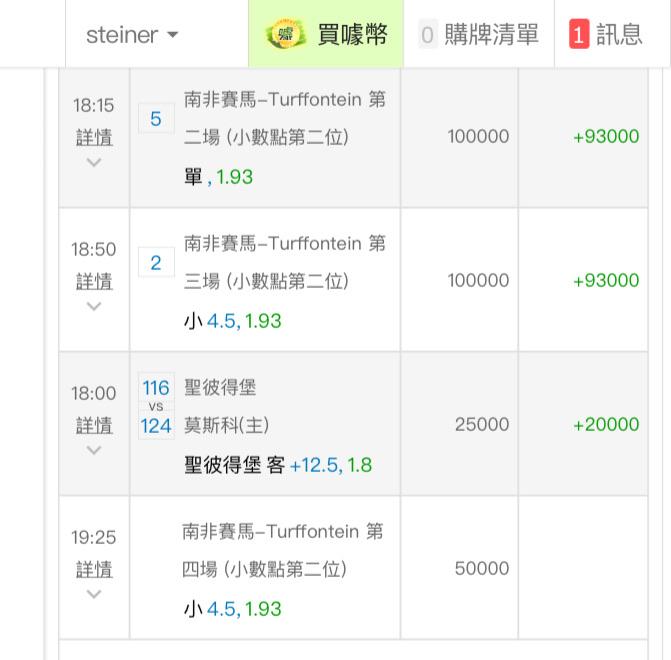Screen dimensions: 671x660
Task: Expand chevron under 19:25 詳情
Action: 94,594
